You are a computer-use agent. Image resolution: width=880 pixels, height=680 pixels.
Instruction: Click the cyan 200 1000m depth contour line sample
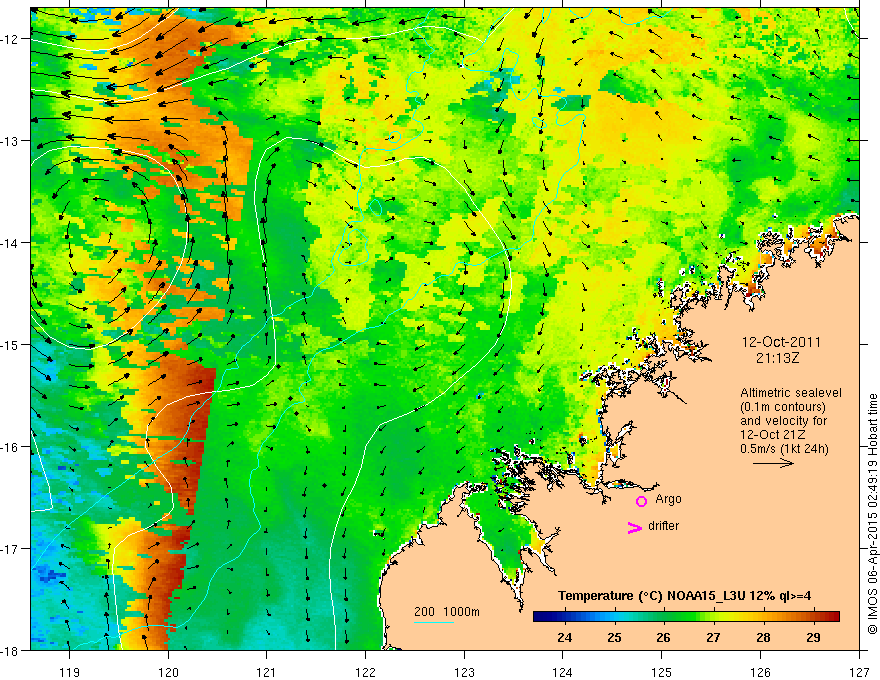(x=434, y=622)
